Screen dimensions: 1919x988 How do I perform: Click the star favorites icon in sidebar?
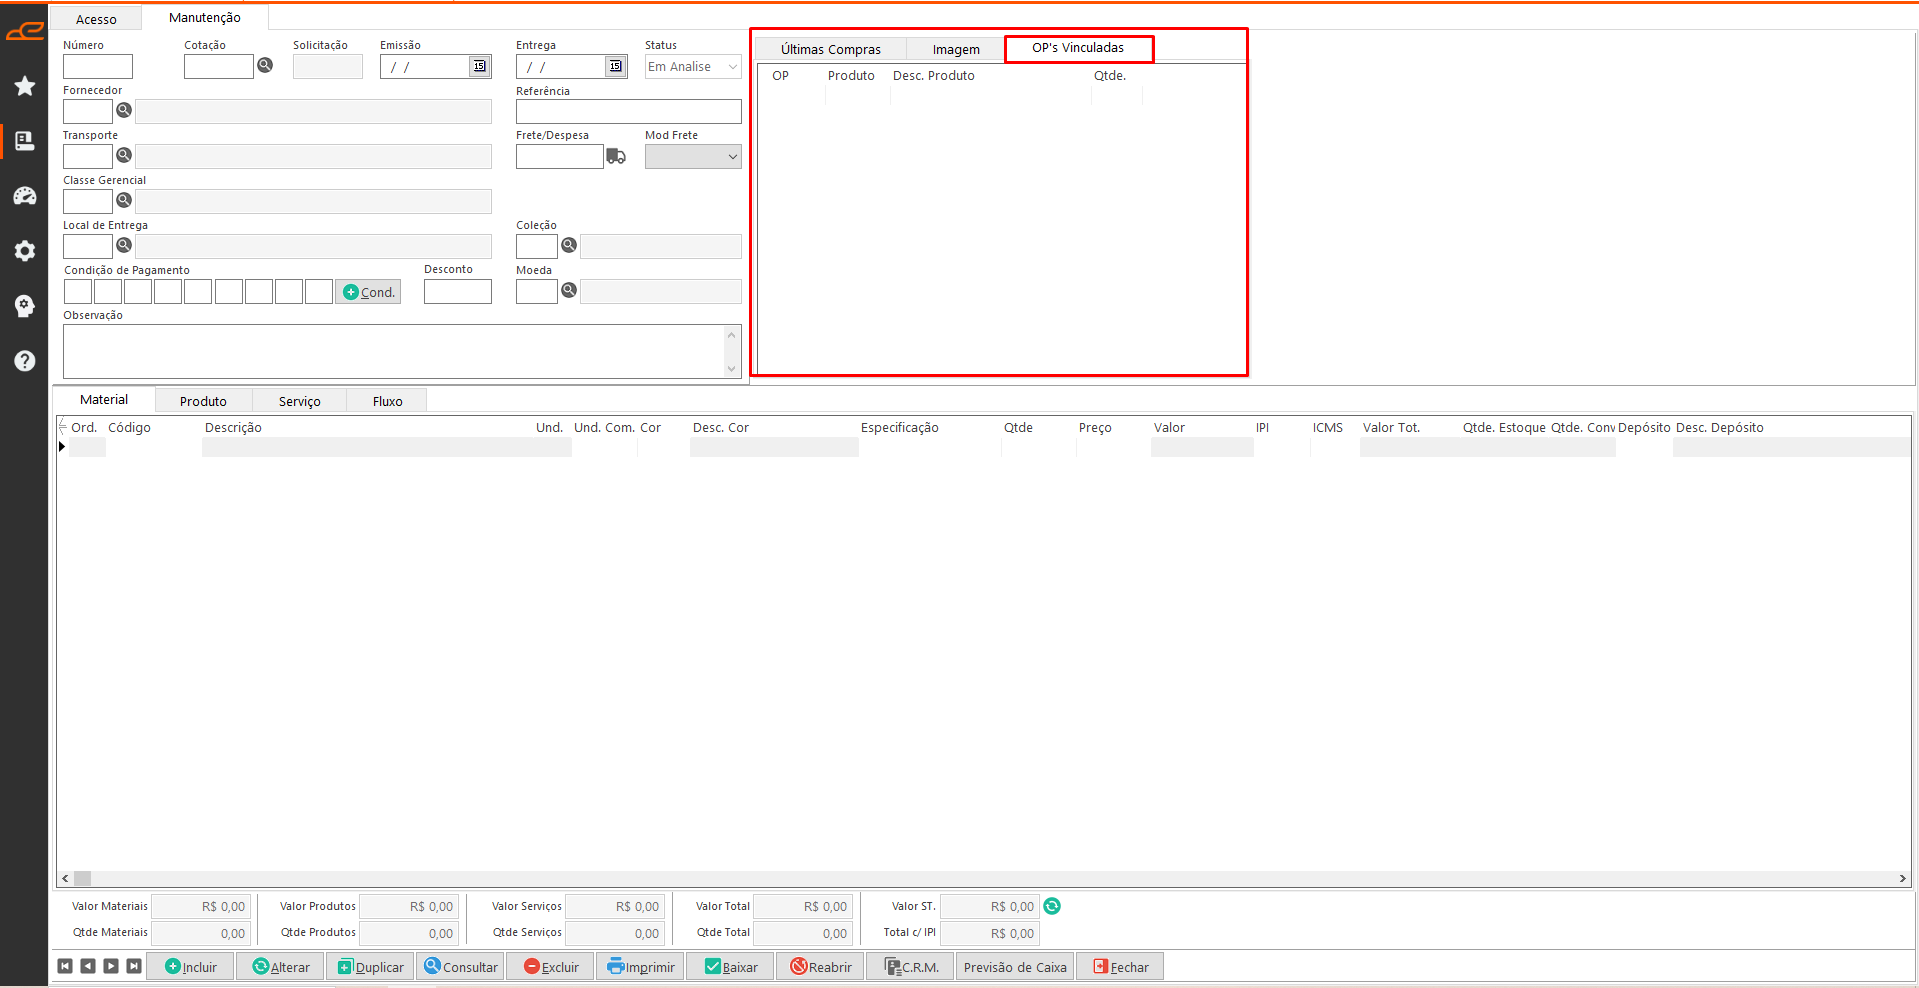click(x=25, y=86)
